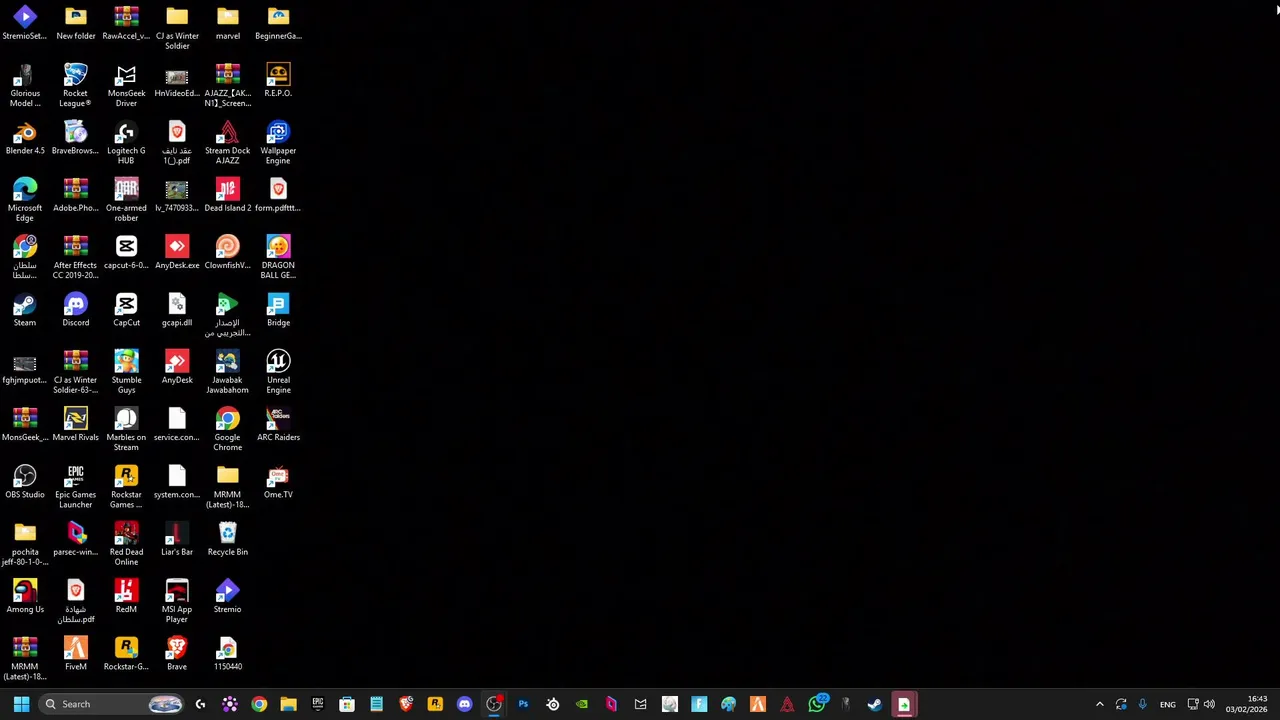This screenshot has width=1280, height=720.
Task: Select the Dead Island 2 shortcut
Action: [228, 195]
